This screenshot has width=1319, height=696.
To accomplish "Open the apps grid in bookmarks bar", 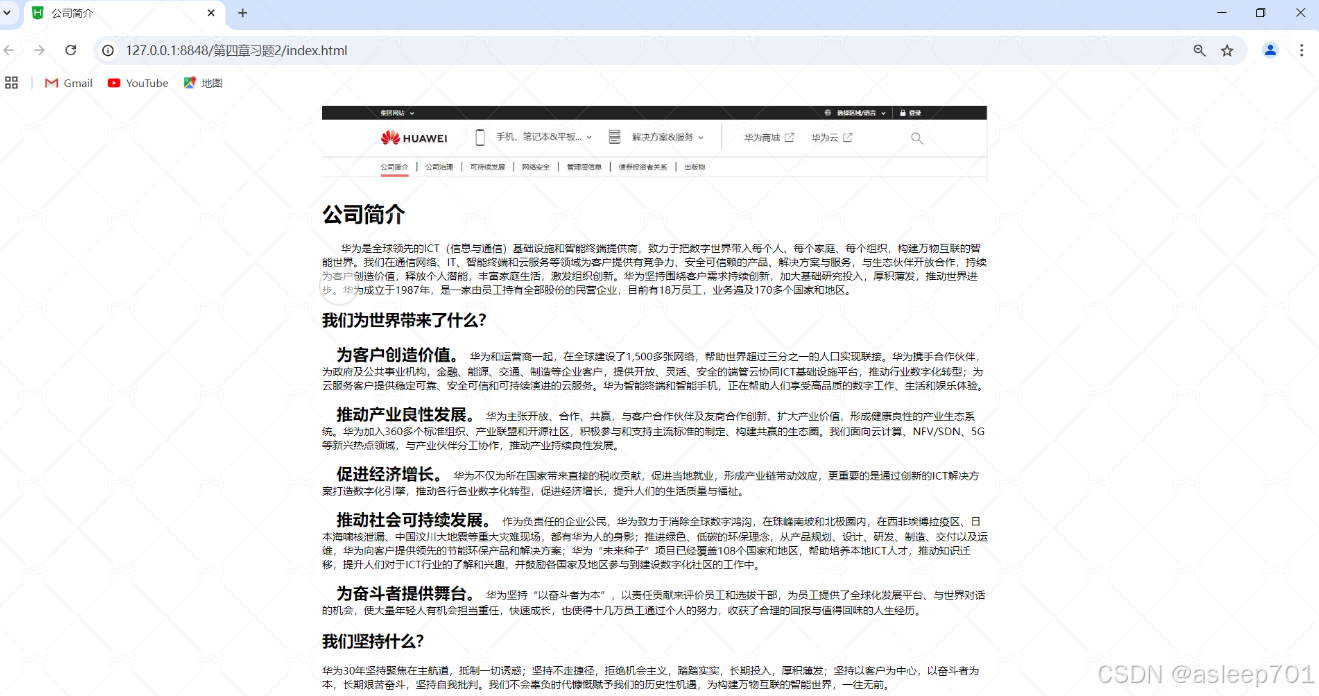I will coord(12,83).
